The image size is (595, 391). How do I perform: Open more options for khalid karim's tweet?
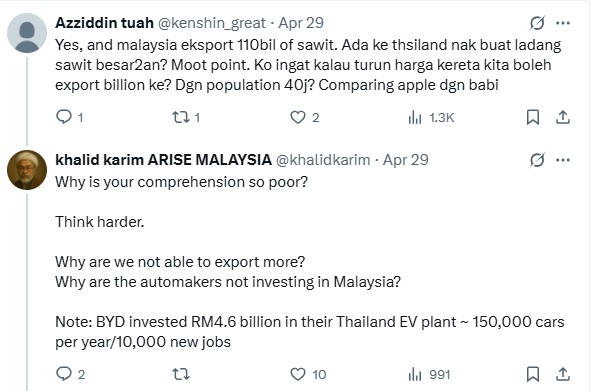pyautogui.click(x=563, y=160)
